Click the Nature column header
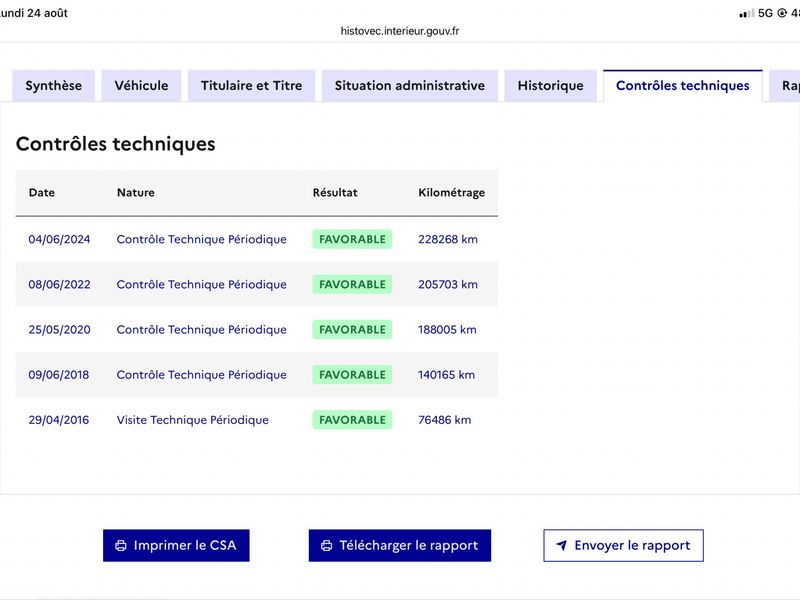 coord(136,192)
